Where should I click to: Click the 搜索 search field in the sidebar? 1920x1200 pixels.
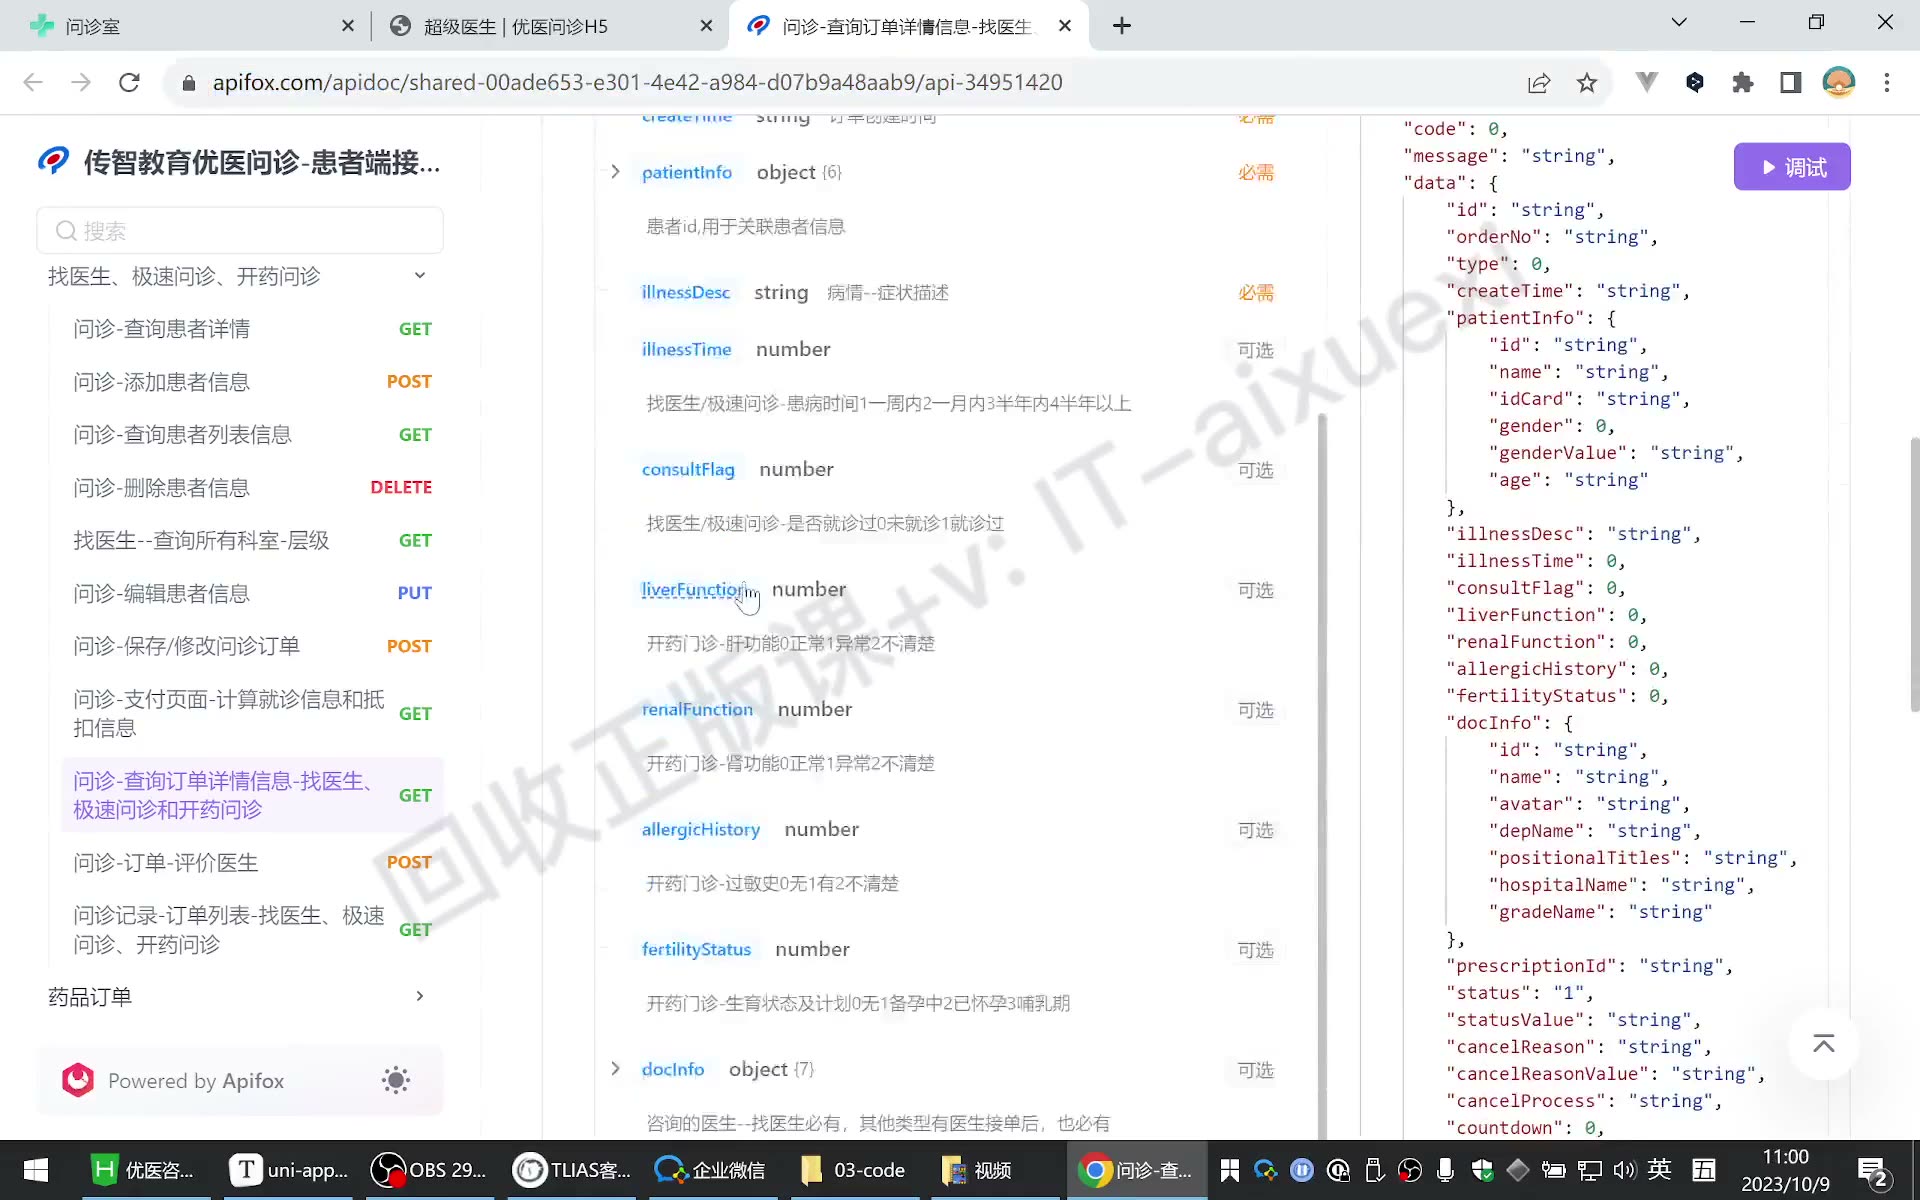point(240,231)
